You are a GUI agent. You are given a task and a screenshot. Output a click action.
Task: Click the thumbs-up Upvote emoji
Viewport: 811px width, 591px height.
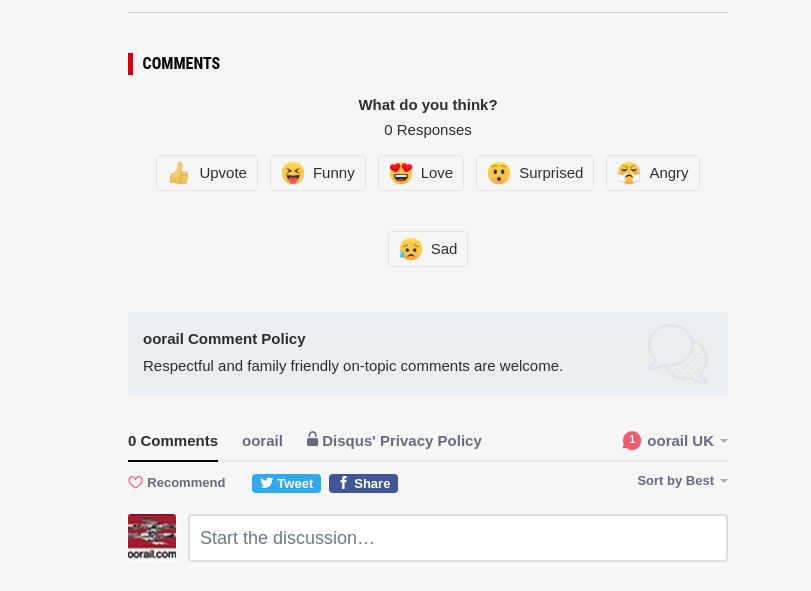coord(179,173)
